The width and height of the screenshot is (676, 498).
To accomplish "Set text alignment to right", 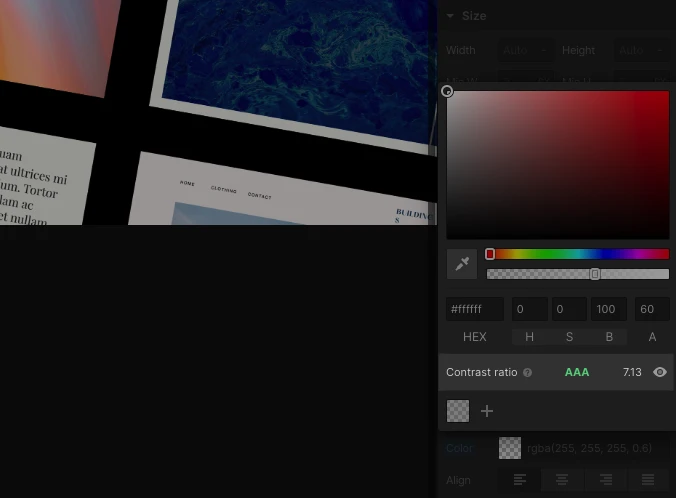I will point(606,480).
